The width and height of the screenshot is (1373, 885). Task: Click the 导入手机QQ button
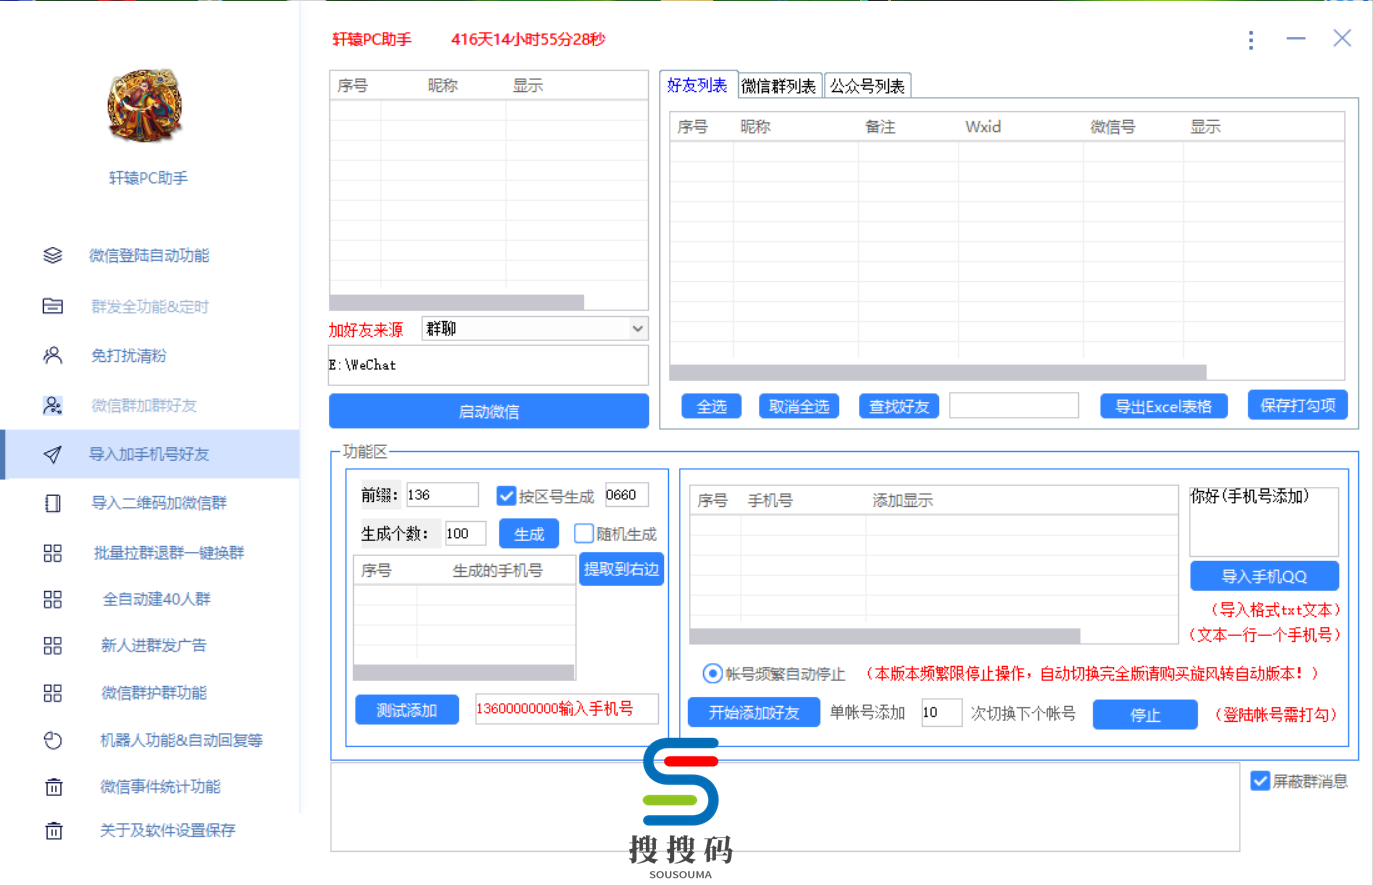pos(1264,576)
